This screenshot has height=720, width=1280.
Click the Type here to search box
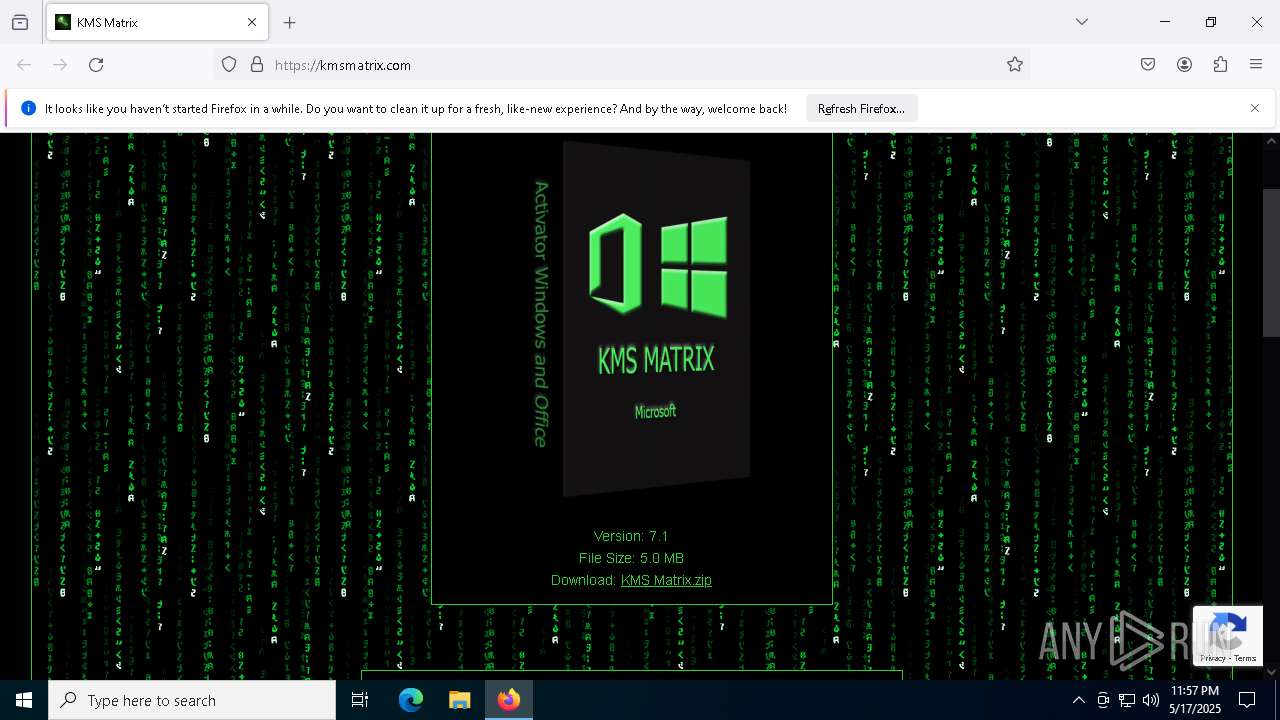point(192,700)
